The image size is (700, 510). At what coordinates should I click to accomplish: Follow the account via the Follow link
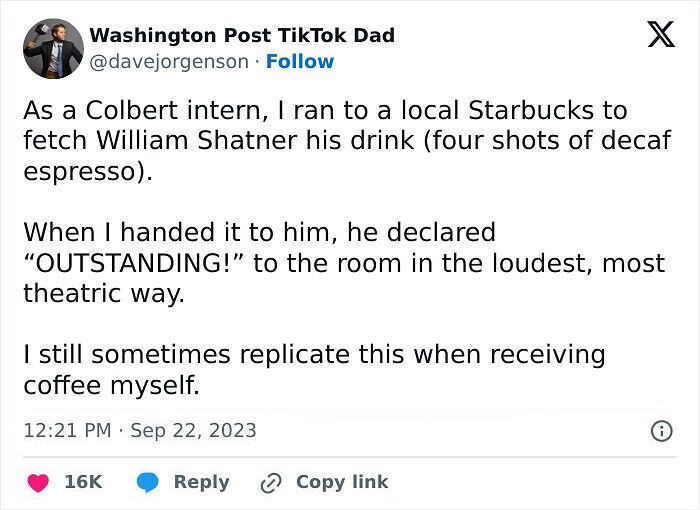pyautogui.click(x=300, y=61)
